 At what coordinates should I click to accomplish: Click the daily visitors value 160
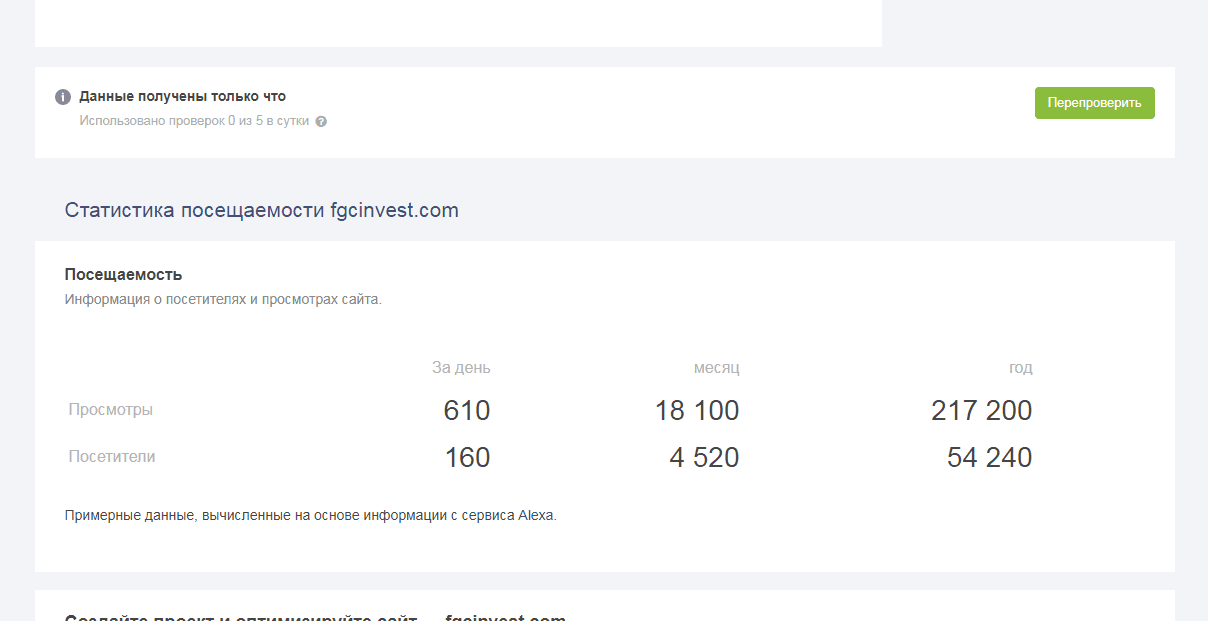pos(467,458)
